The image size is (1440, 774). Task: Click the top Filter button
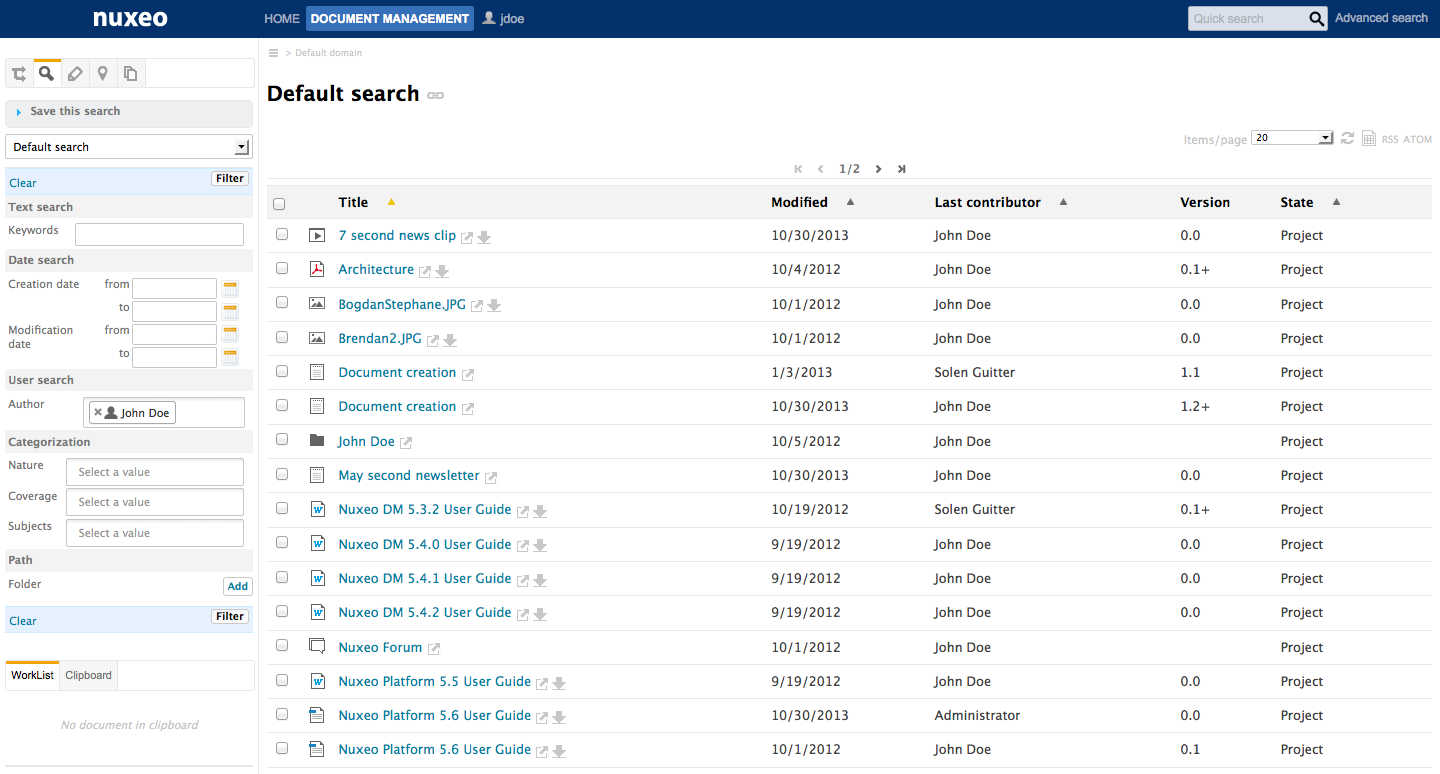(230, 179)
